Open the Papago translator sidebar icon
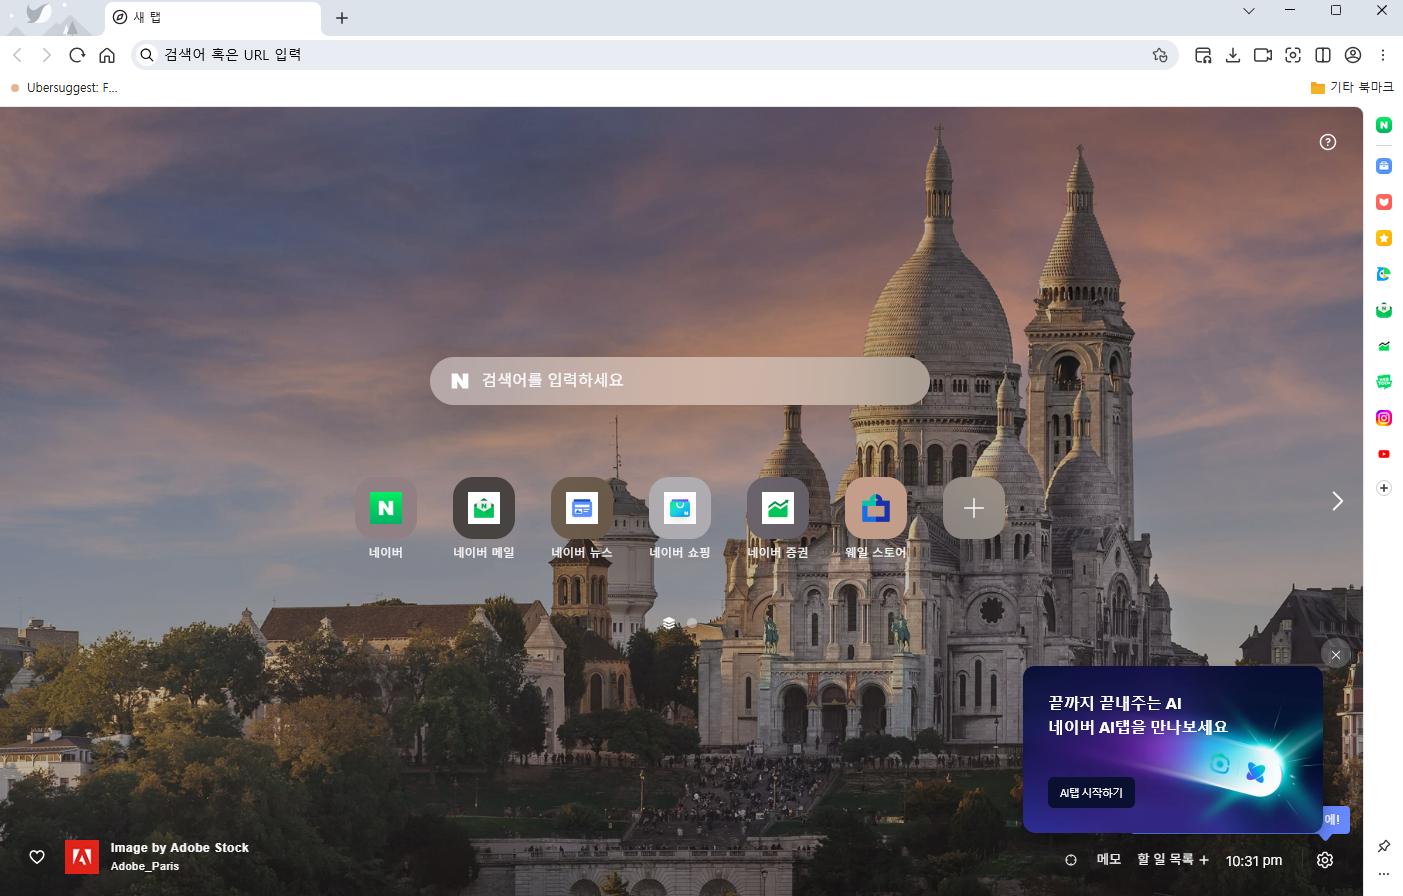 click(1384, 274)
